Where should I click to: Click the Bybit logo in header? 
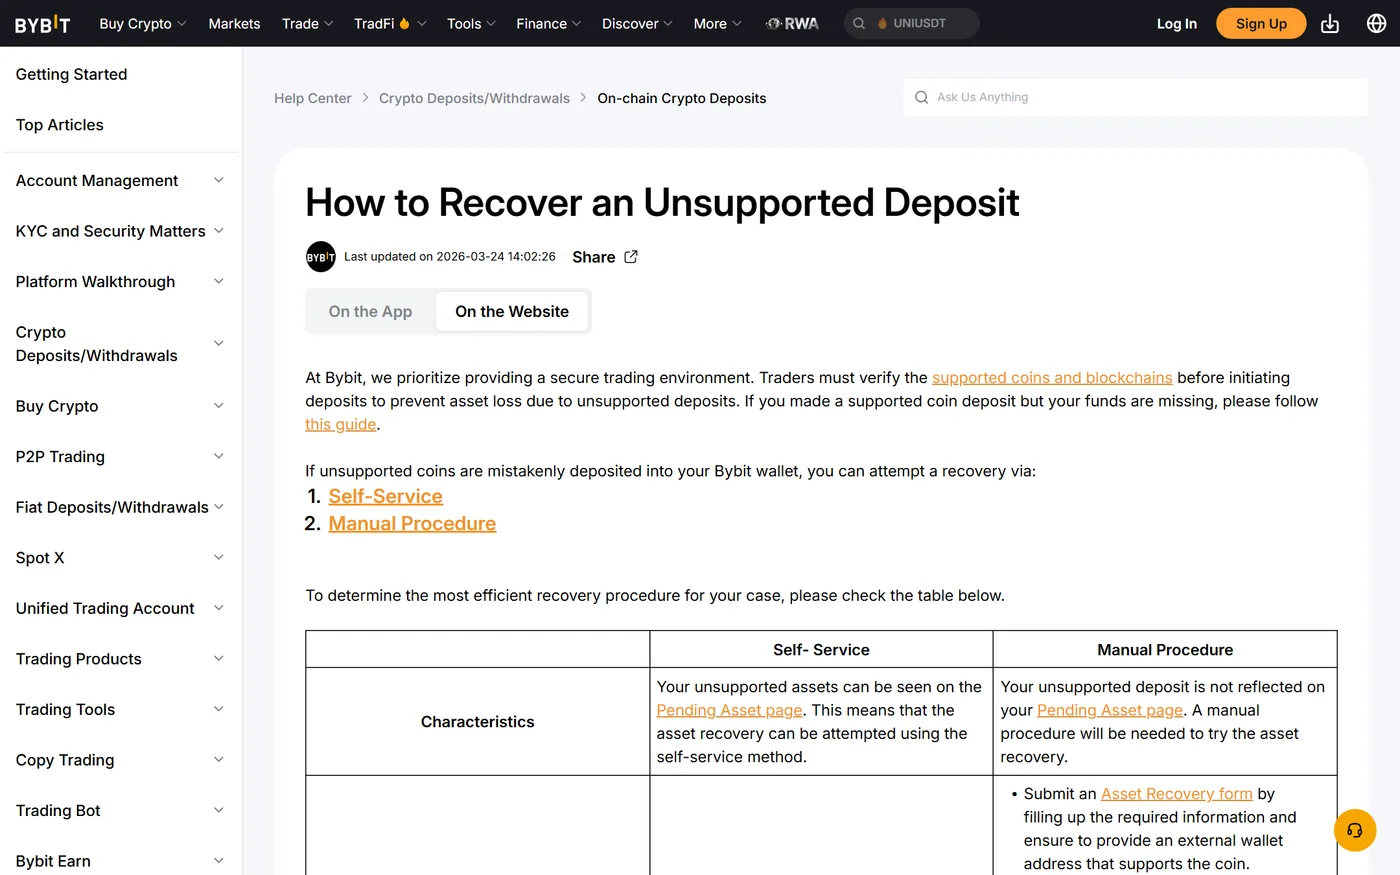click(42, 24)
